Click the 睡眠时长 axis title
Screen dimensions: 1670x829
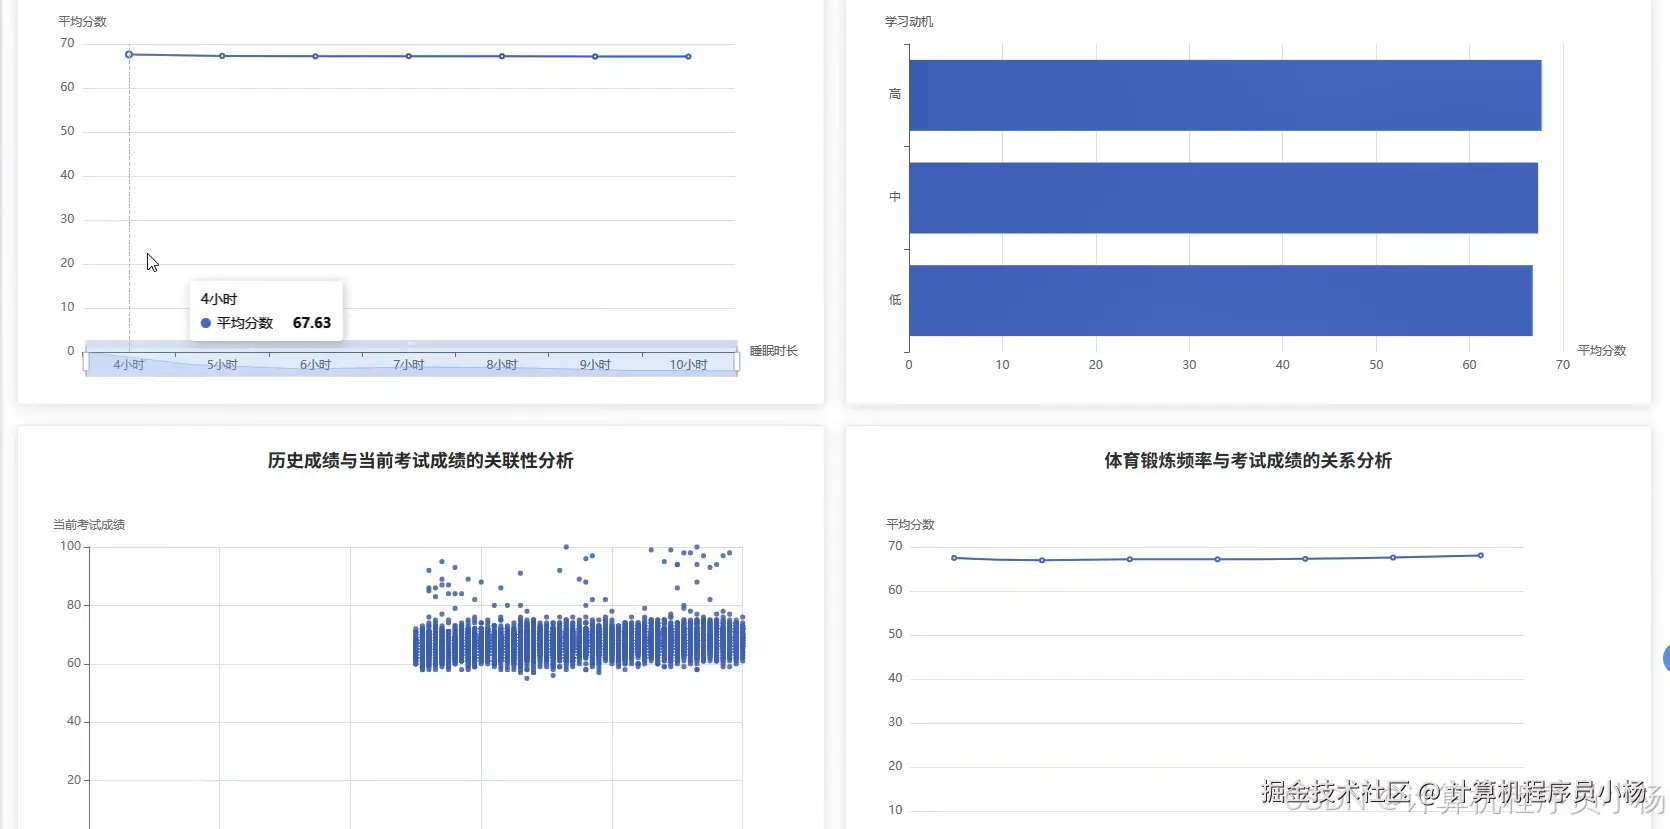click(774, 351)
